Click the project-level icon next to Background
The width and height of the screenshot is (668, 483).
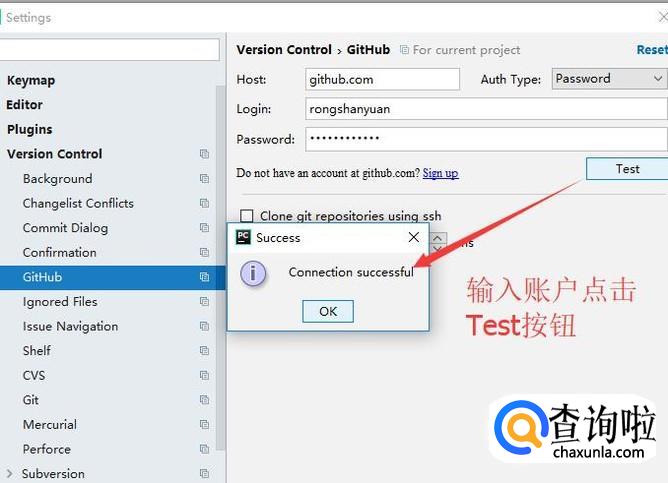point(204,178)
